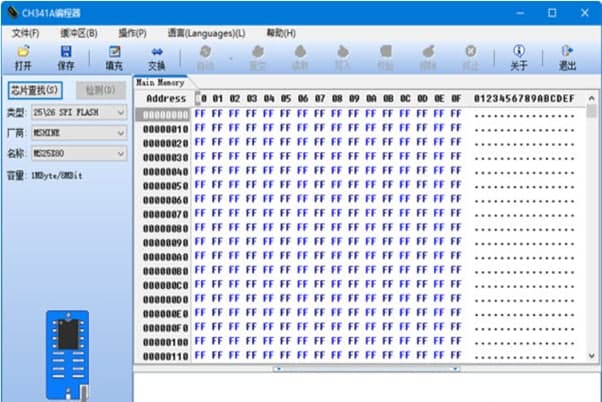Click the 0F column header in hex view
Screen dimensions: 602x402
[x=456, y=99]
